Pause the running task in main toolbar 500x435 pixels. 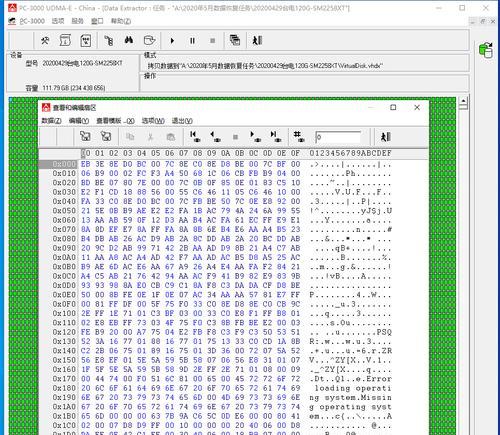(192, 41)
